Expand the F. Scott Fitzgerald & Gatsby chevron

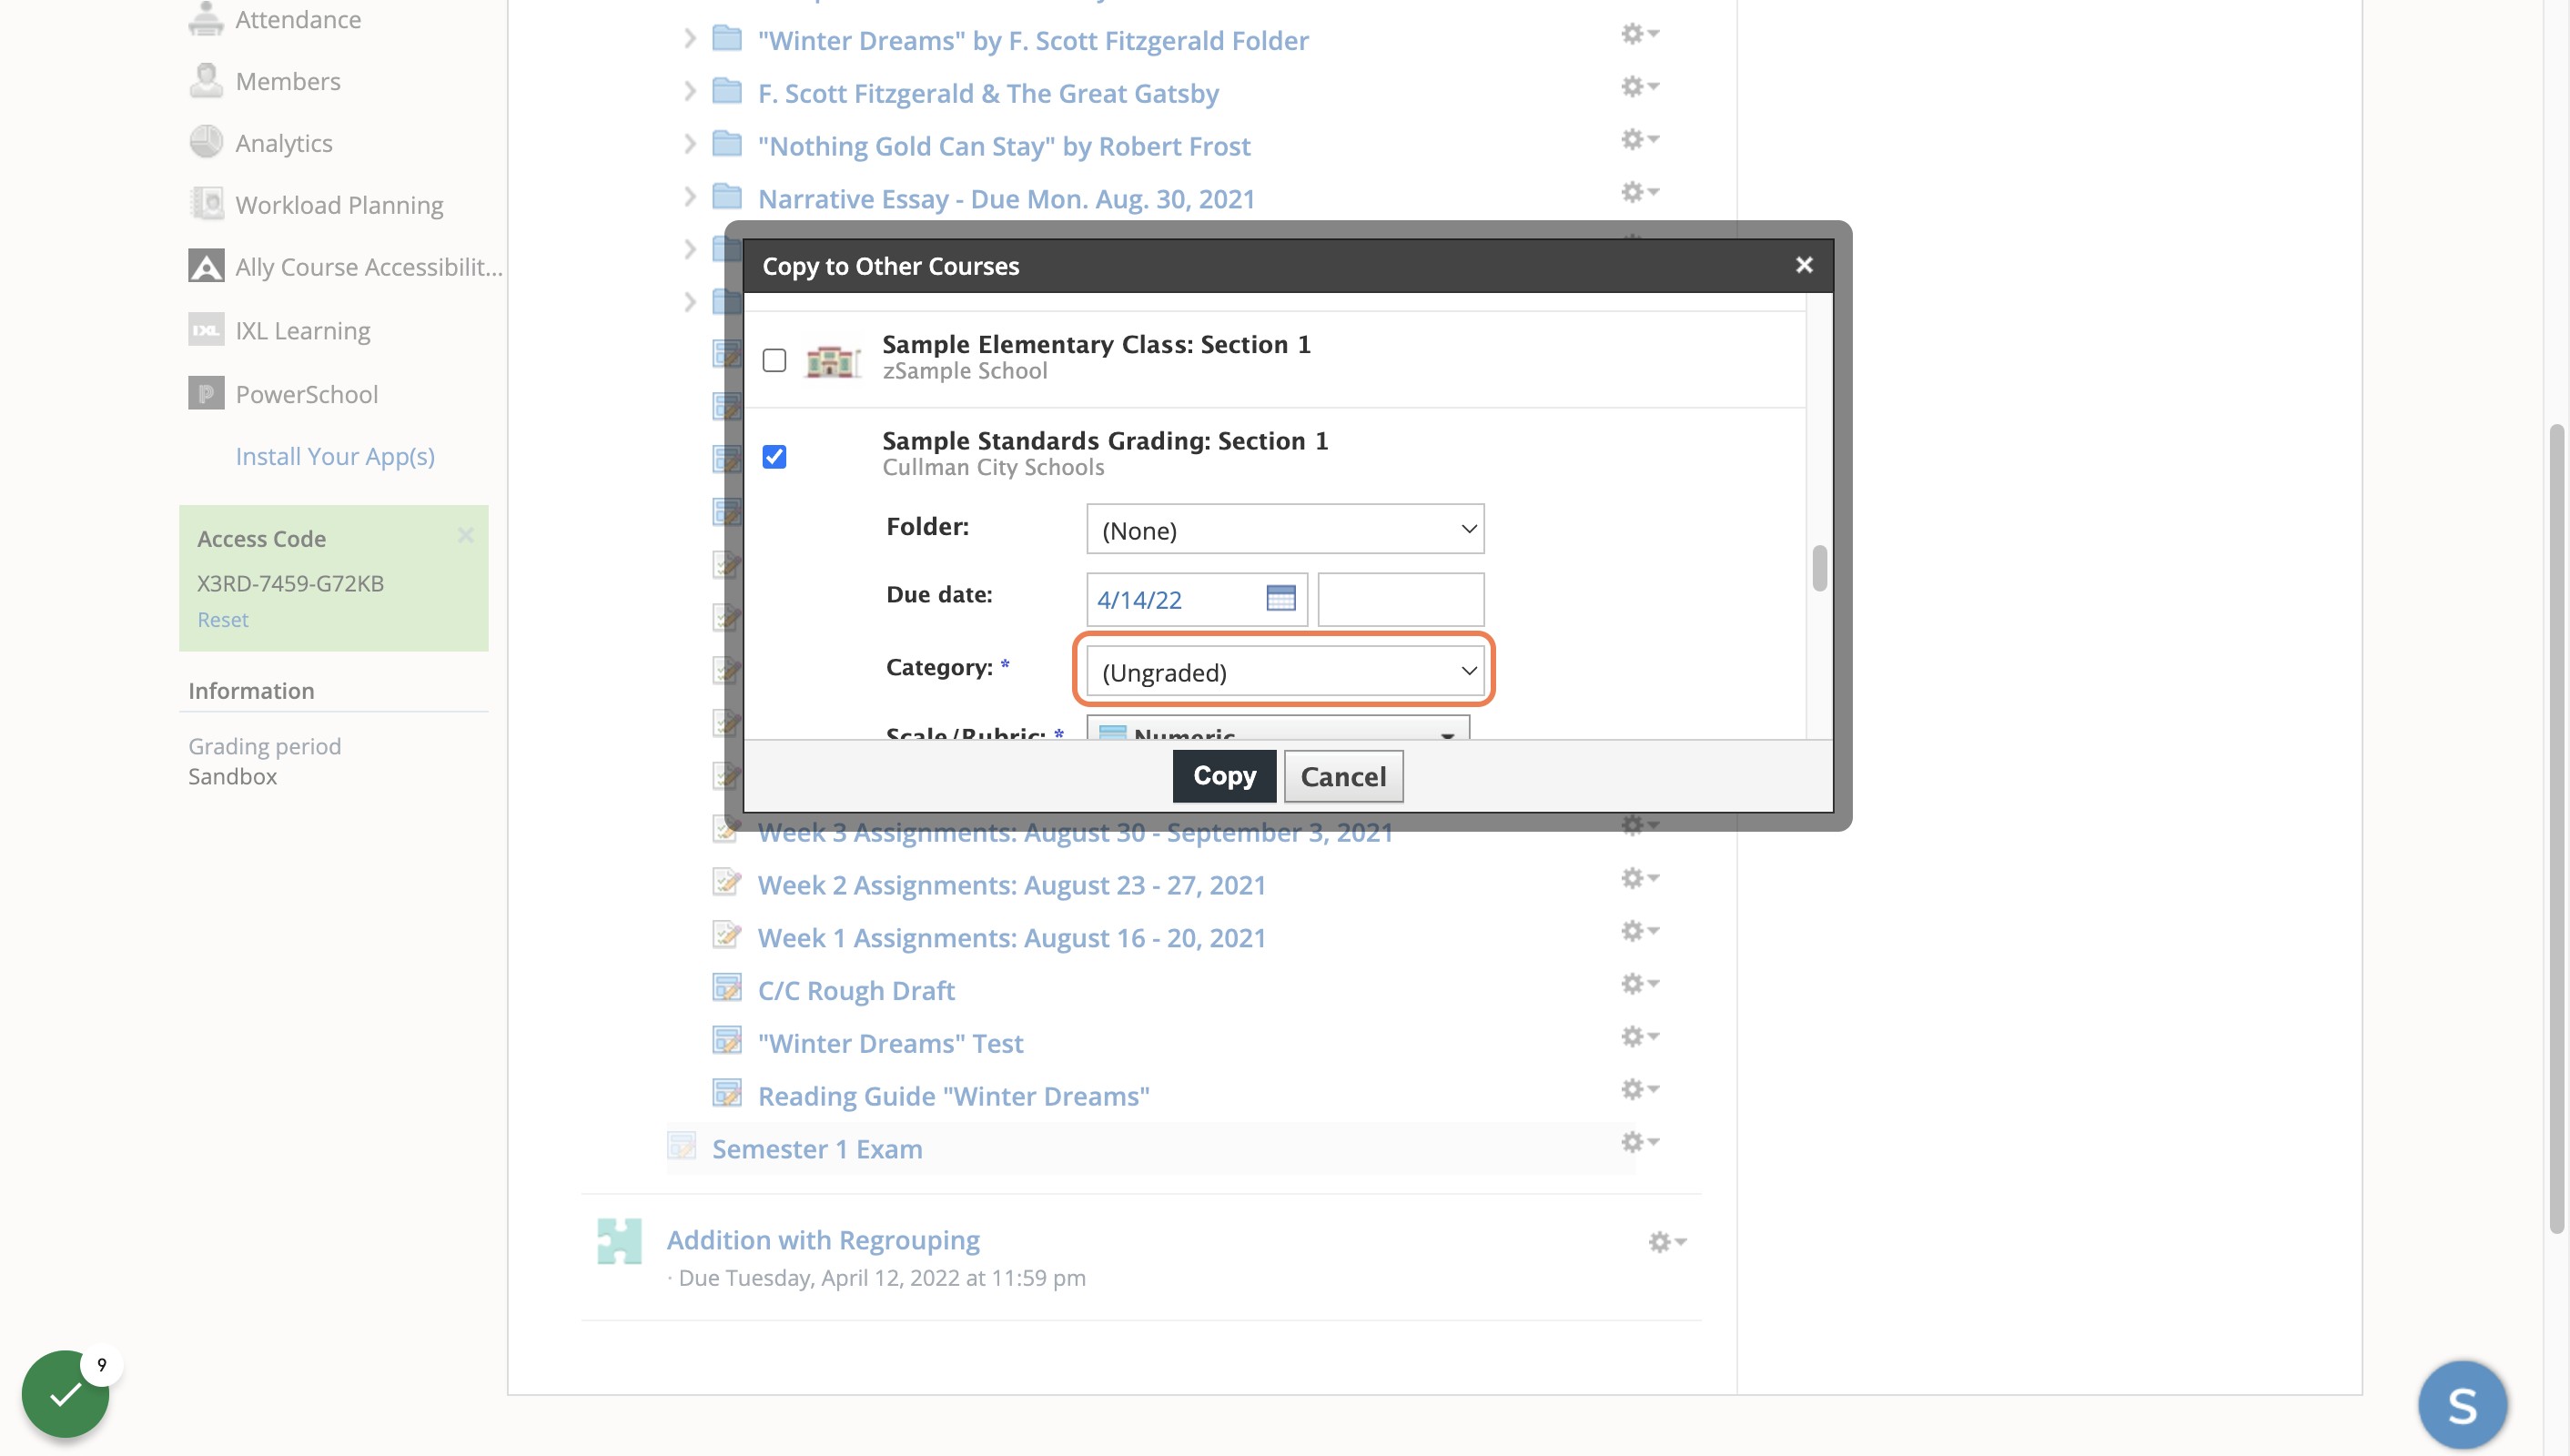pyautogui.click(x=689, y=92)
